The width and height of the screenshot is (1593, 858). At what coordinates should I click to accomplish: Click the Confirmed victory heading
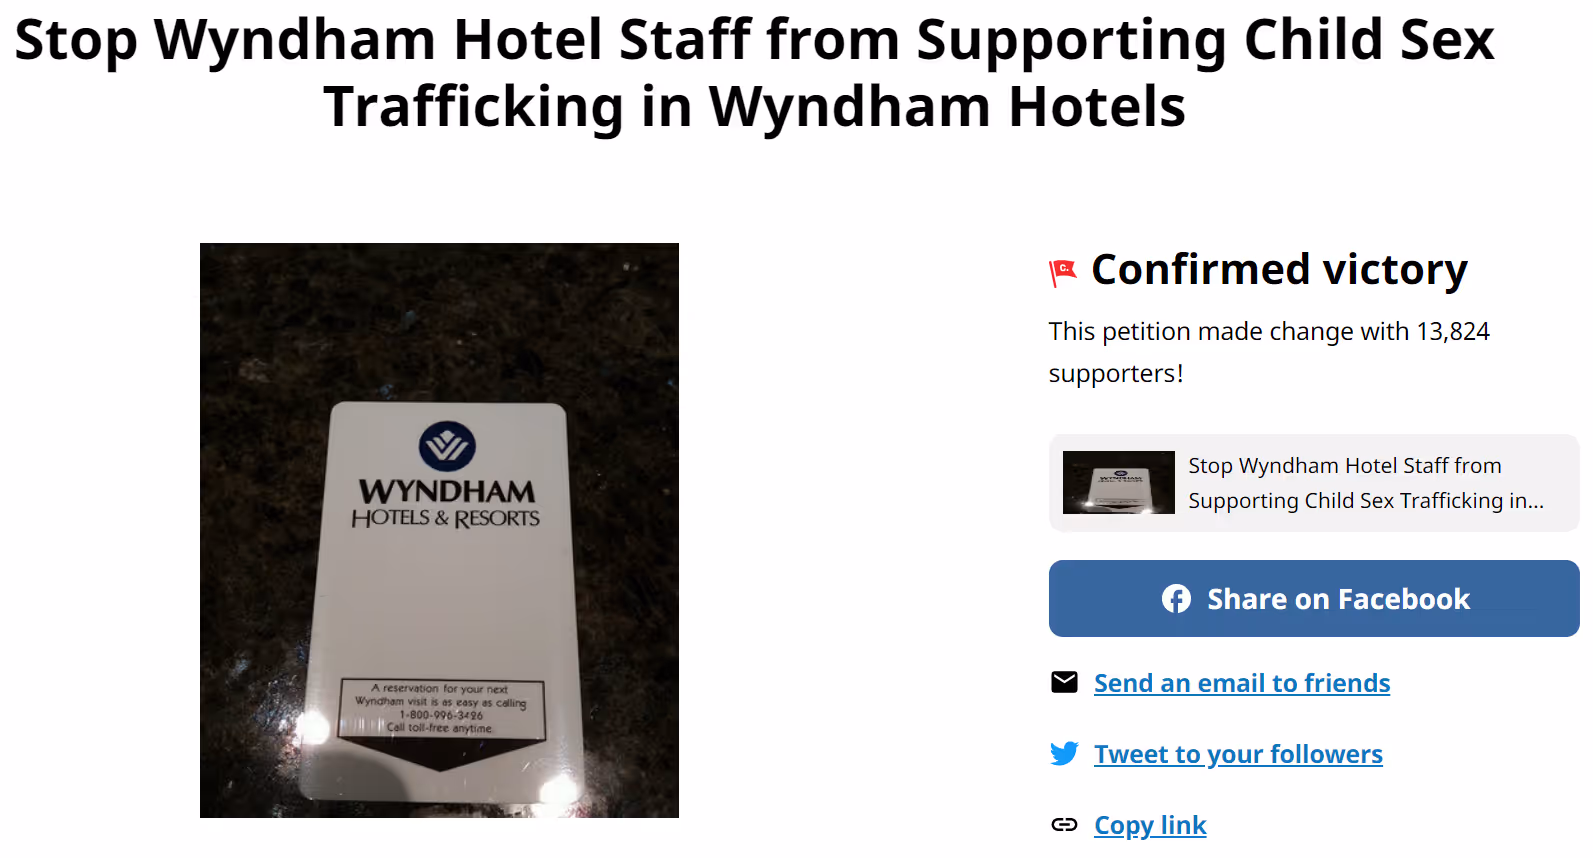point(1279,269)
